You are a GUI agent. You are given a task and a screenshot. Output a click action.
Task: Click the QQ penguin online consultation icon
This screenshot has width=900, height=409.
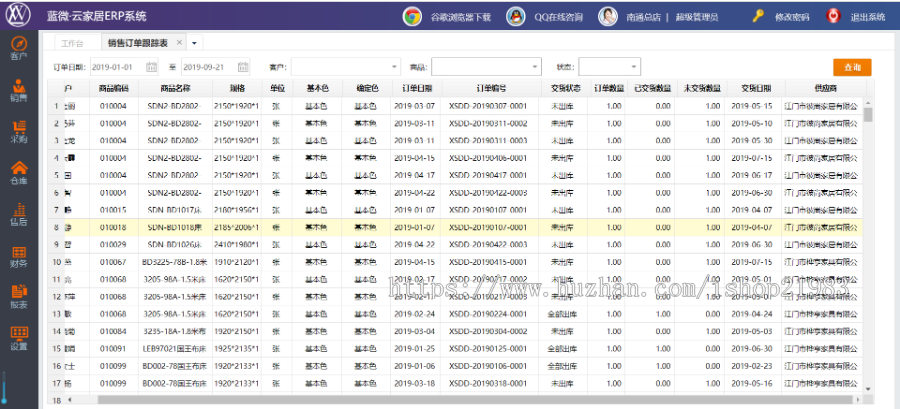514,16
